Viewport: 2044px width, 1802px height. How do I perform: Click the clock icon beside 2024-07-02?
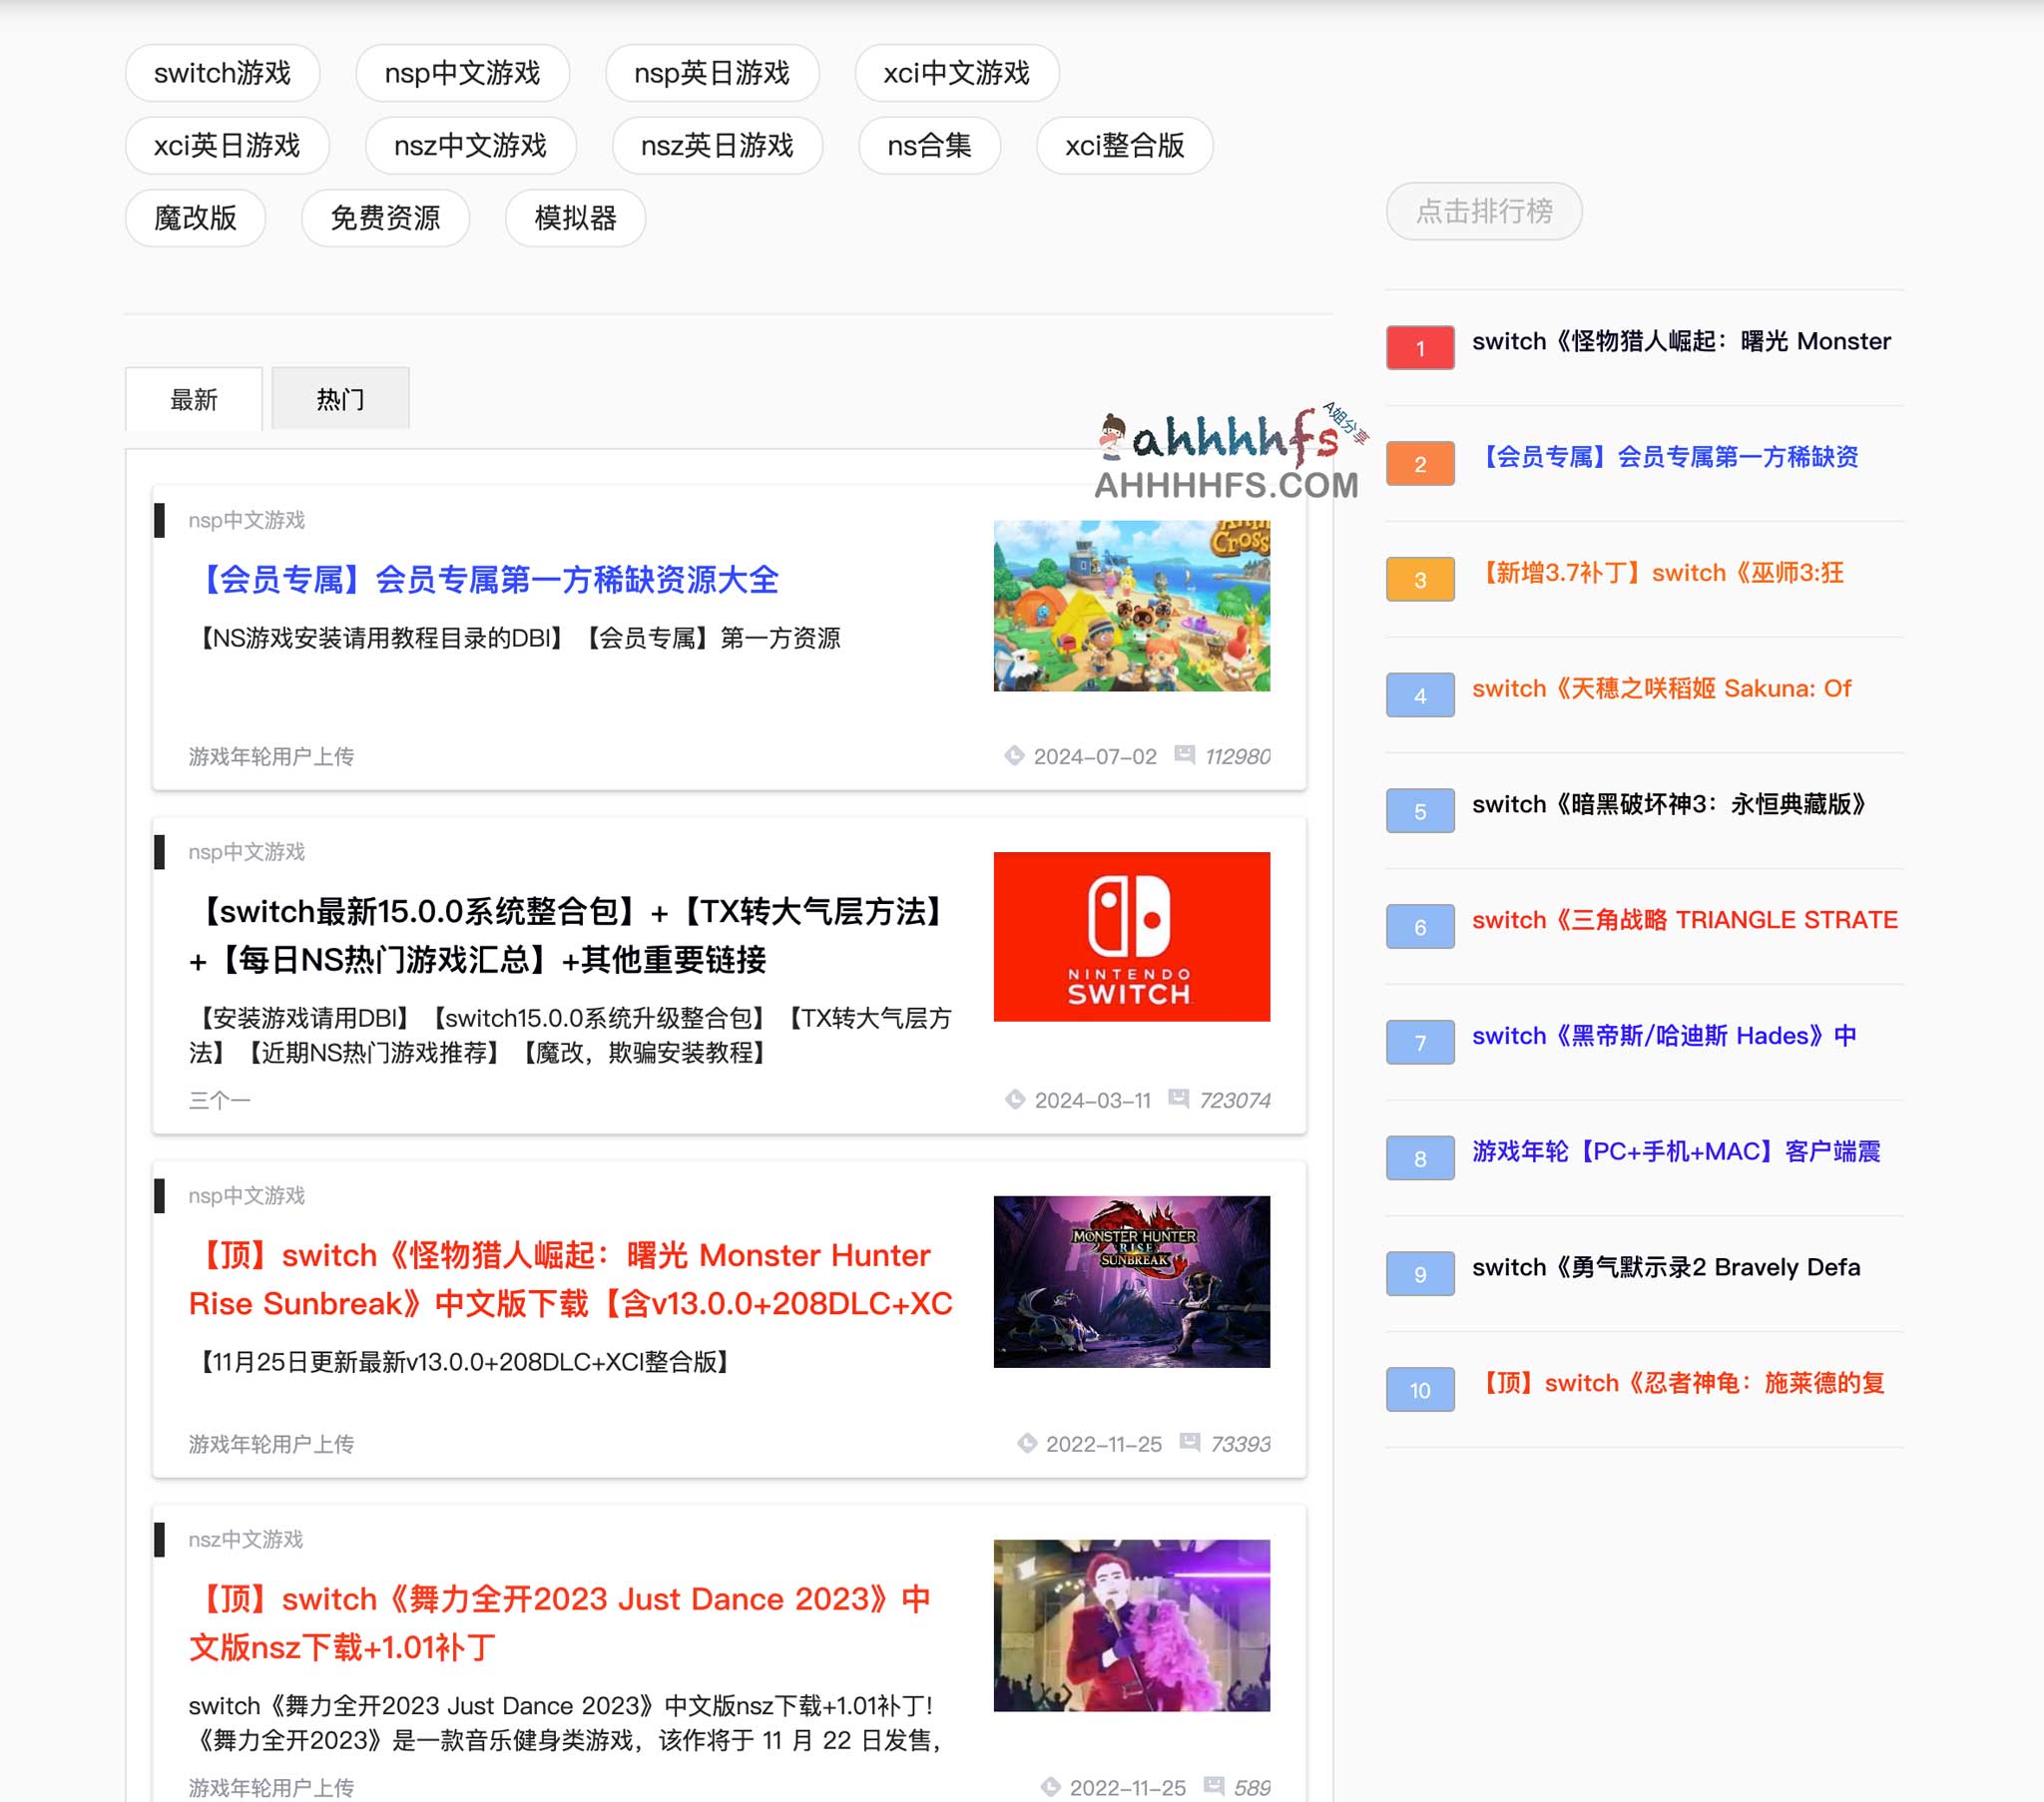click(x=1014, y=756)
